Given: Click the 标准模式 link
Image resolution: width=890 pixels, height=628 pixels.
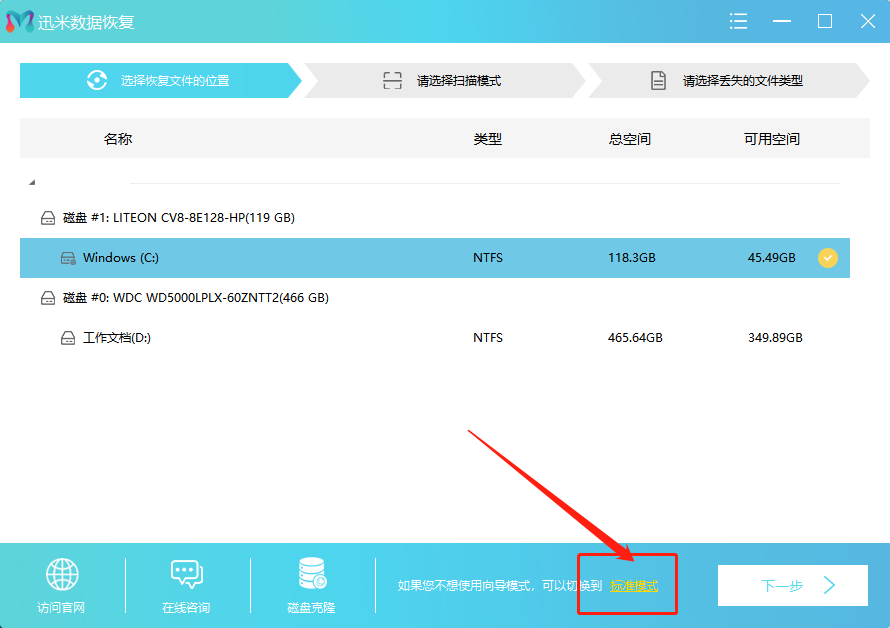Looking at the screenshot, I should [634, 586].
